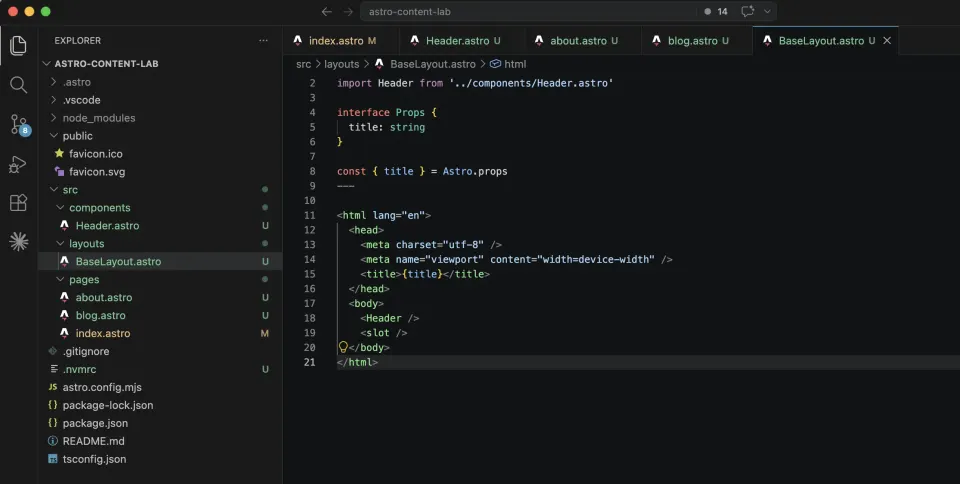Click the src breadcrumb segment

pyautogui.click(x=303, y=64)
